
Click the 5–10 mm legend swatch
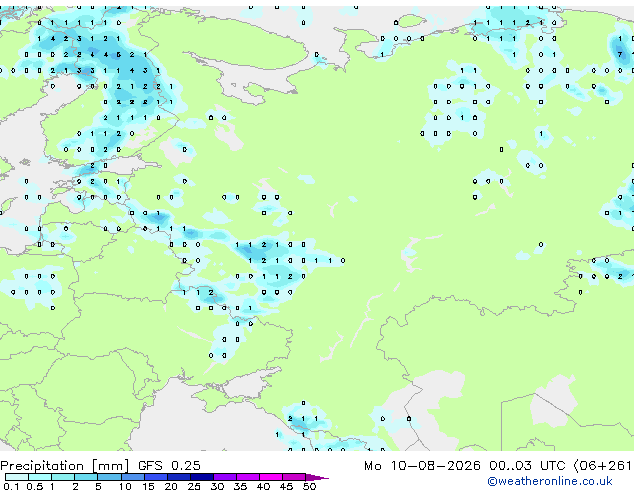109,477
